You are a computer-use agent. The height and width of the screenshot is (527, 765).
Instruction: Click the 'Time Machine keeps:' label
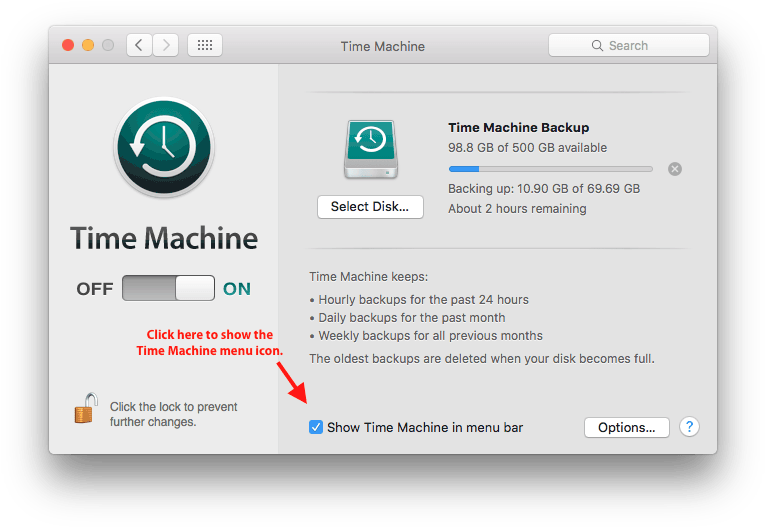point(368,277)
